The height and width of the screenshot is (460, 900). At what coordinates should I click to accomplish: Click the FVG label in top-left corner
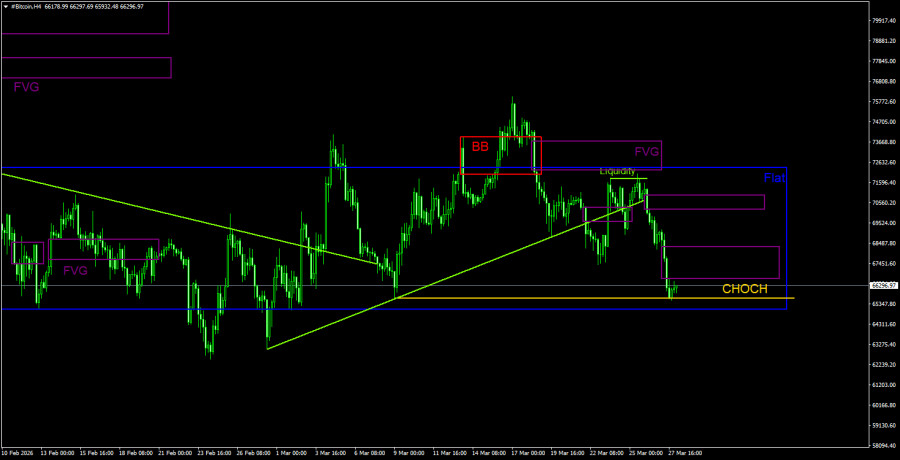point(26,87)
